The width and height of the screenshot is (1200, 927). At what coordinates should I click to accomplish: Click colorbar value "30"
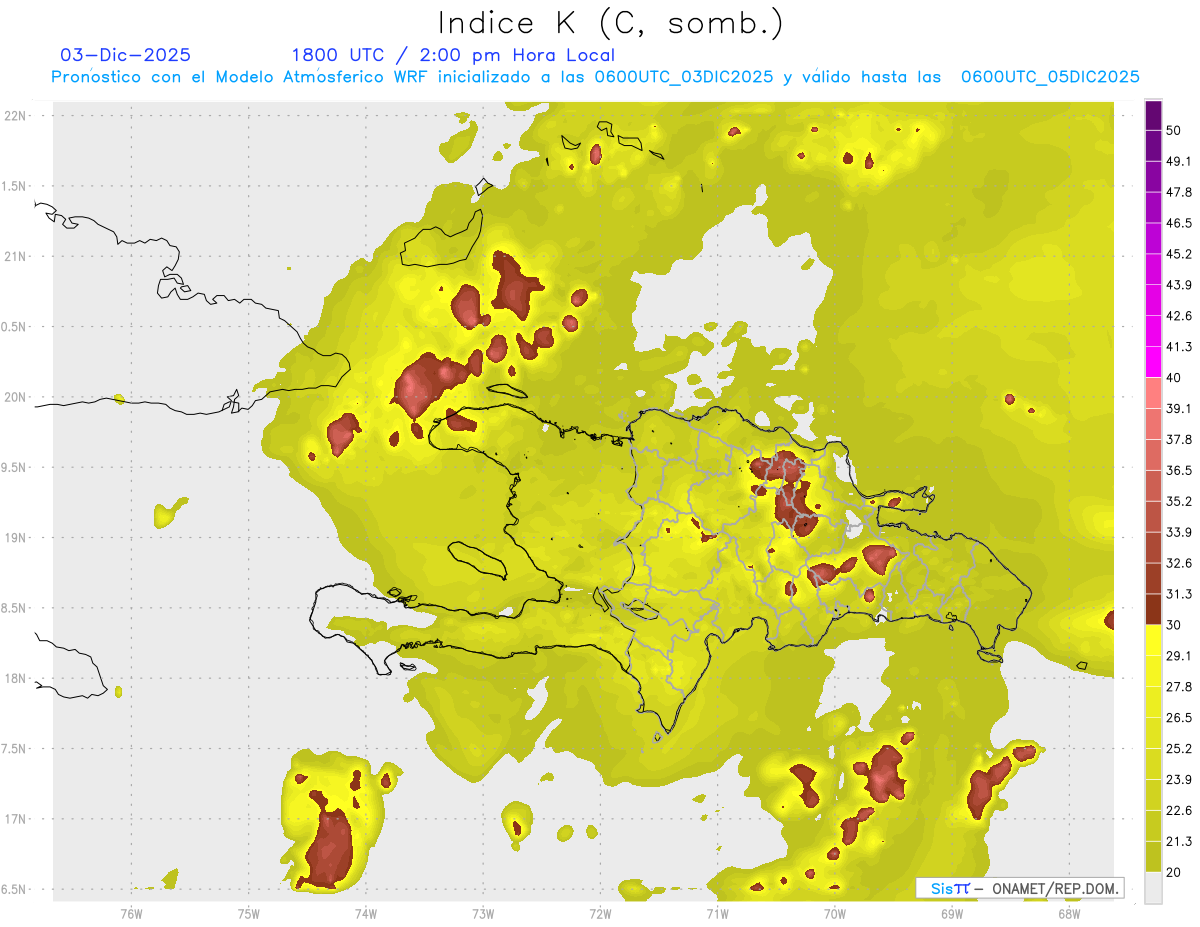click(x=1174, y=625)
